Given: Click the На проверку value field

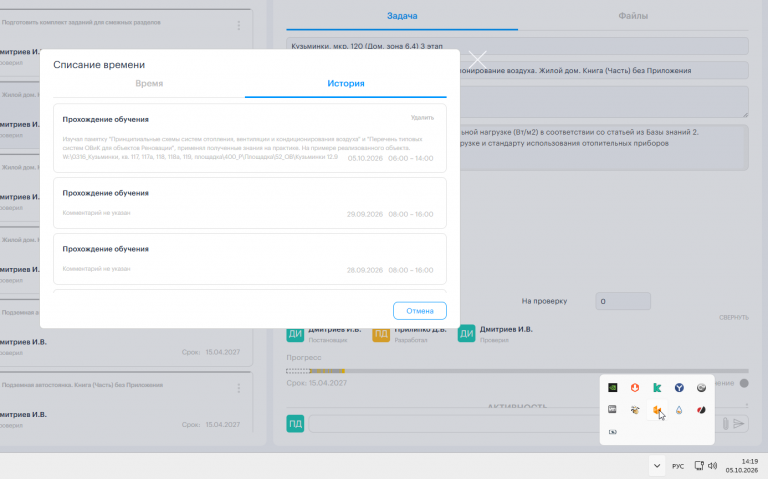Looking at the screenshot, I should [x=623, y=301].
